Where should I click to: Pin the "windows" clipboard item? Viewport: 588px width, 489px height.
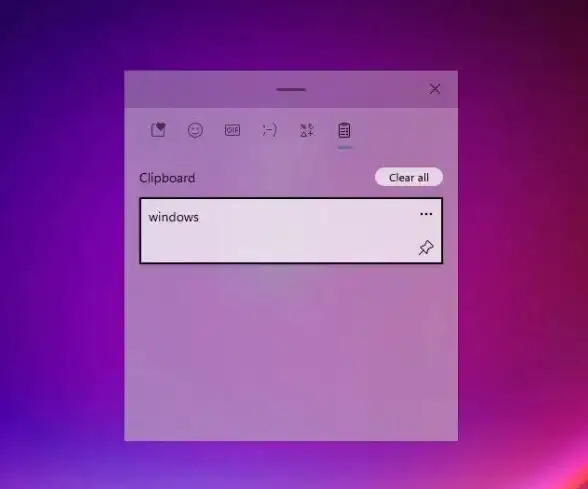(x=426, y=248)
